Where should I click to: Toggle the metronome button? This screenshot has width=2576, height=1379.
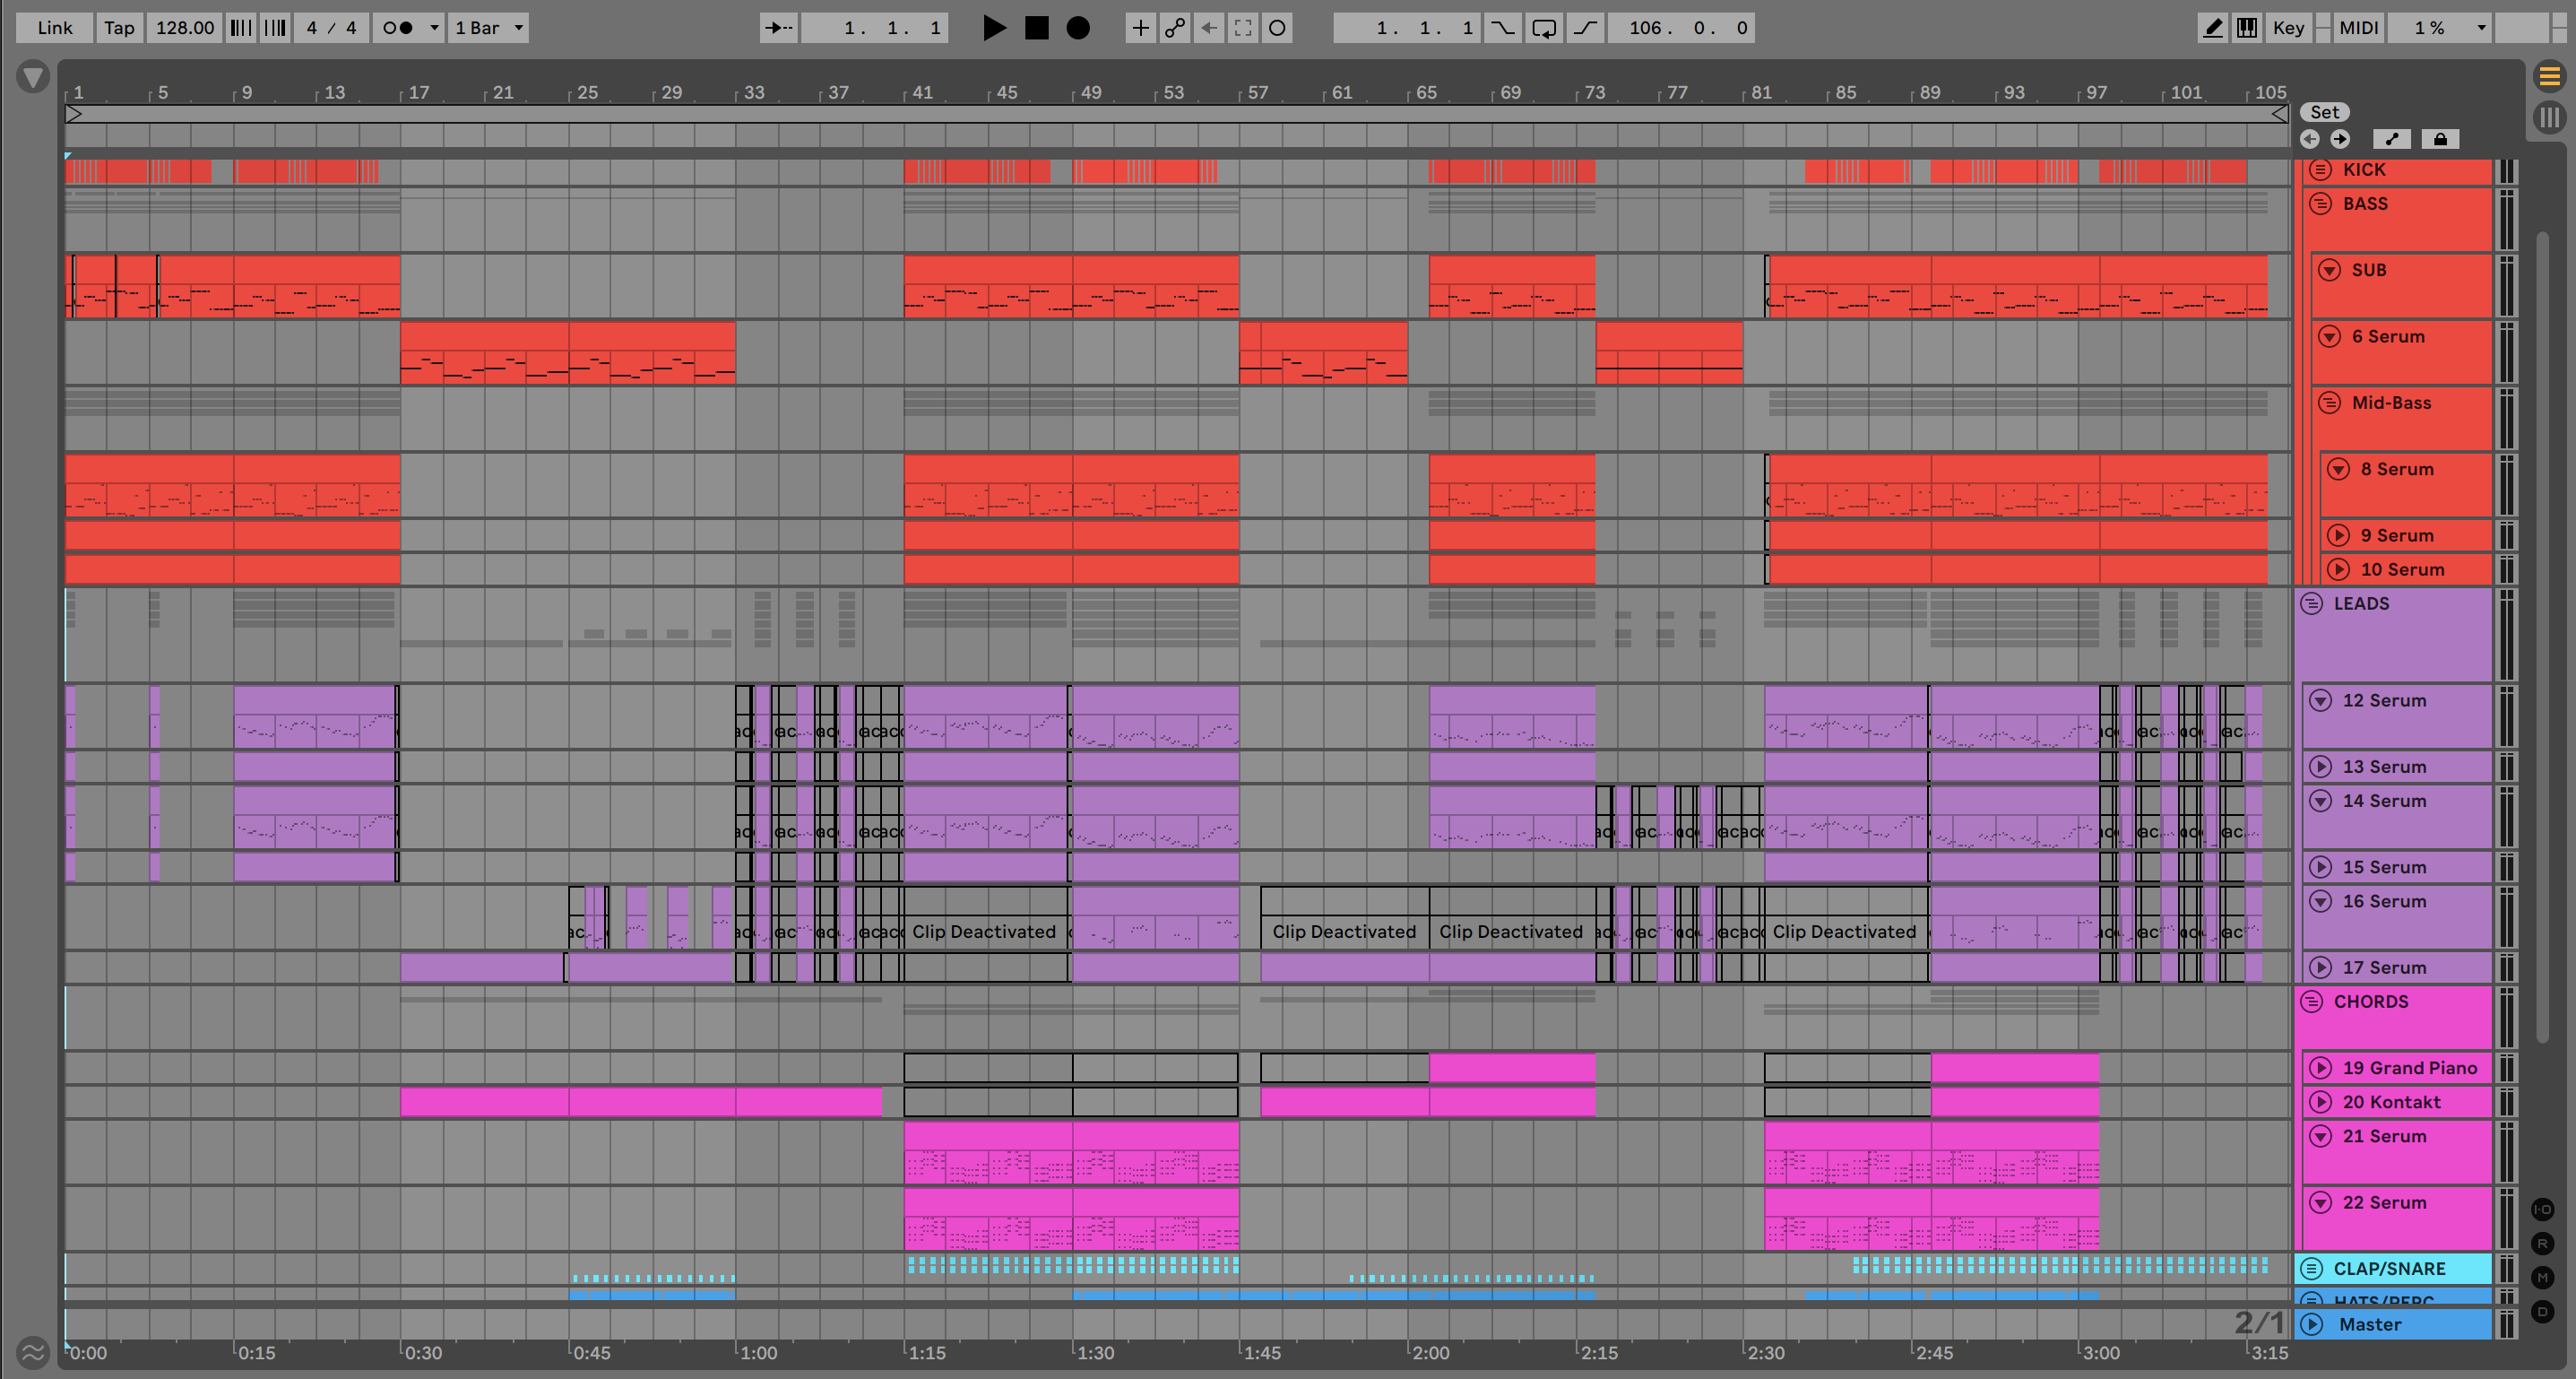pos(398,28)
